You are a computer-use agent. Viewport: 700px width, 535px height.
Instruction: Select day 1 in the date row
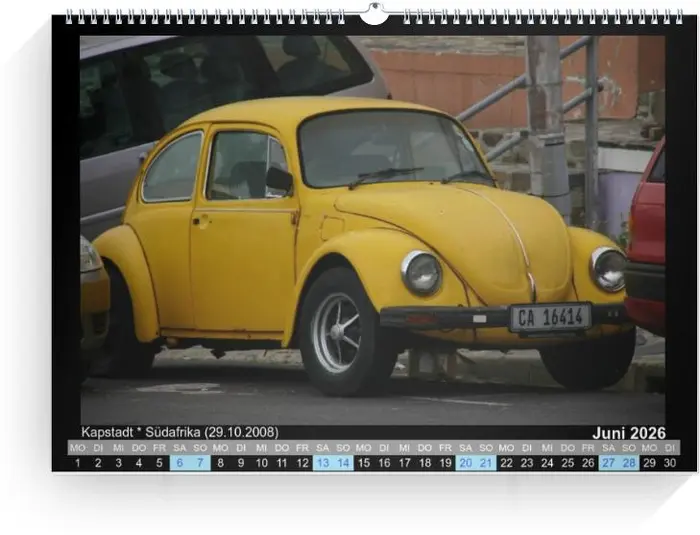(77, 463)
